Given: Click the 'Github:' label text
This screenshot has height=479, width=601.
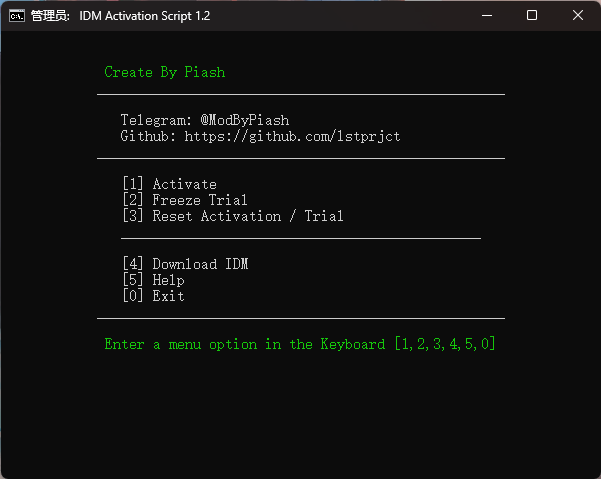Looking at the screenshot, I should pyautogui.click(x=148, y=136).
